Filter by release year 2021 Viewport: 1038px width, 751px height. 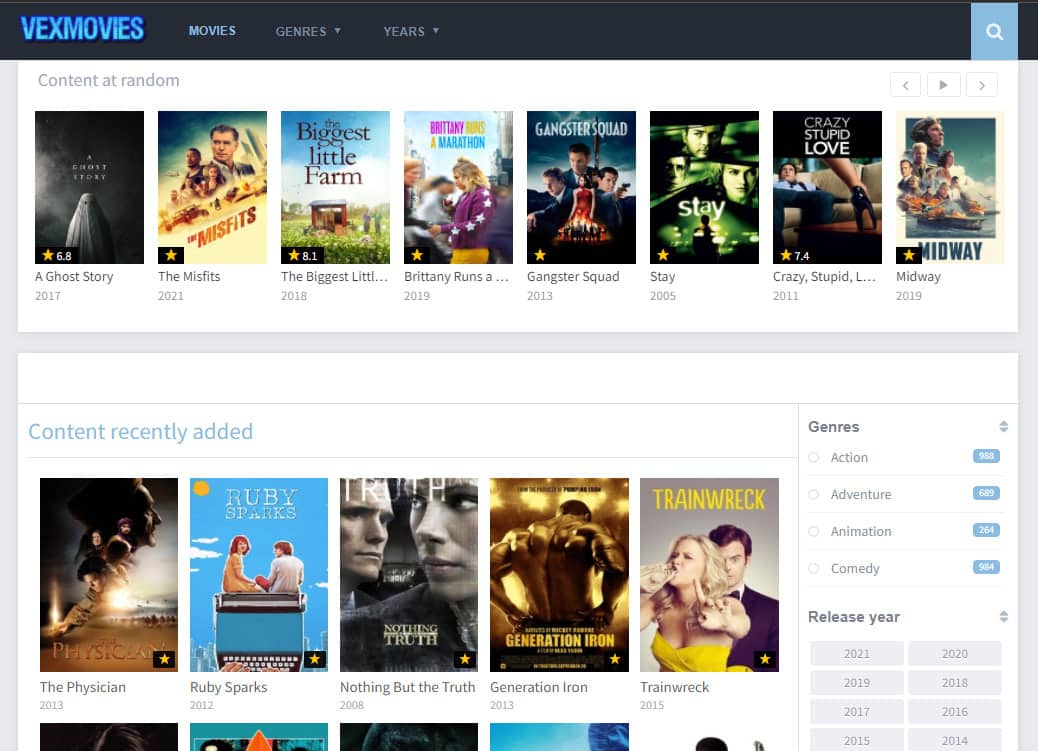857,654
